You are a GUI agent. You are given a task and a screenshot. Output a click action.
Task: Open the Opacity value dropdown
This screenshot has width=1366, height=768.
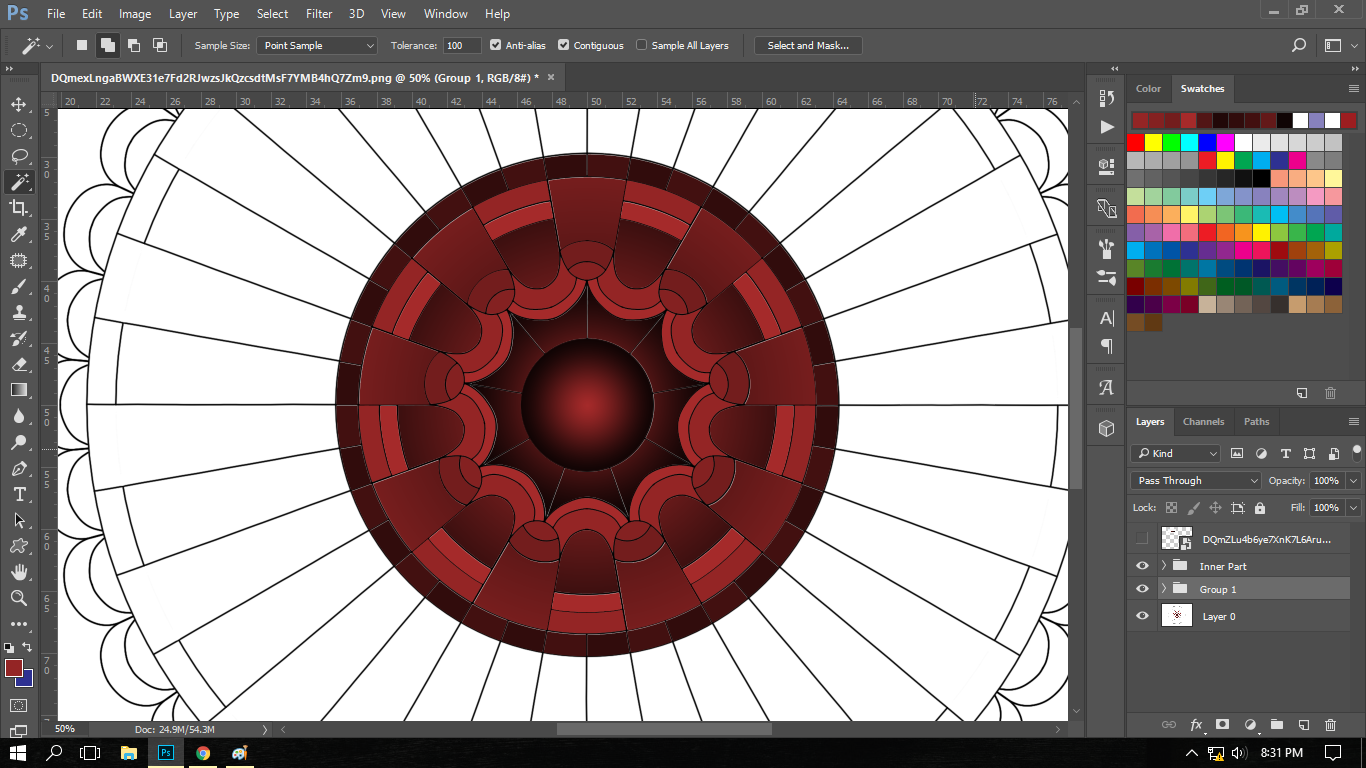[1353, 480]
